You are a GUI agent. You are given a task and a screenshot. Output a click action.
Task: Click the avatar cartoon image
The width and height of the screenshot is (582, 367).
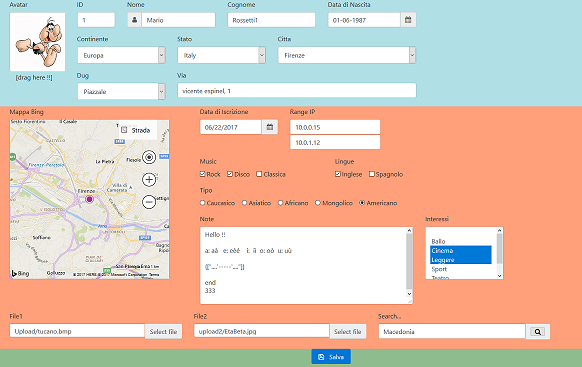pos(37,42)
